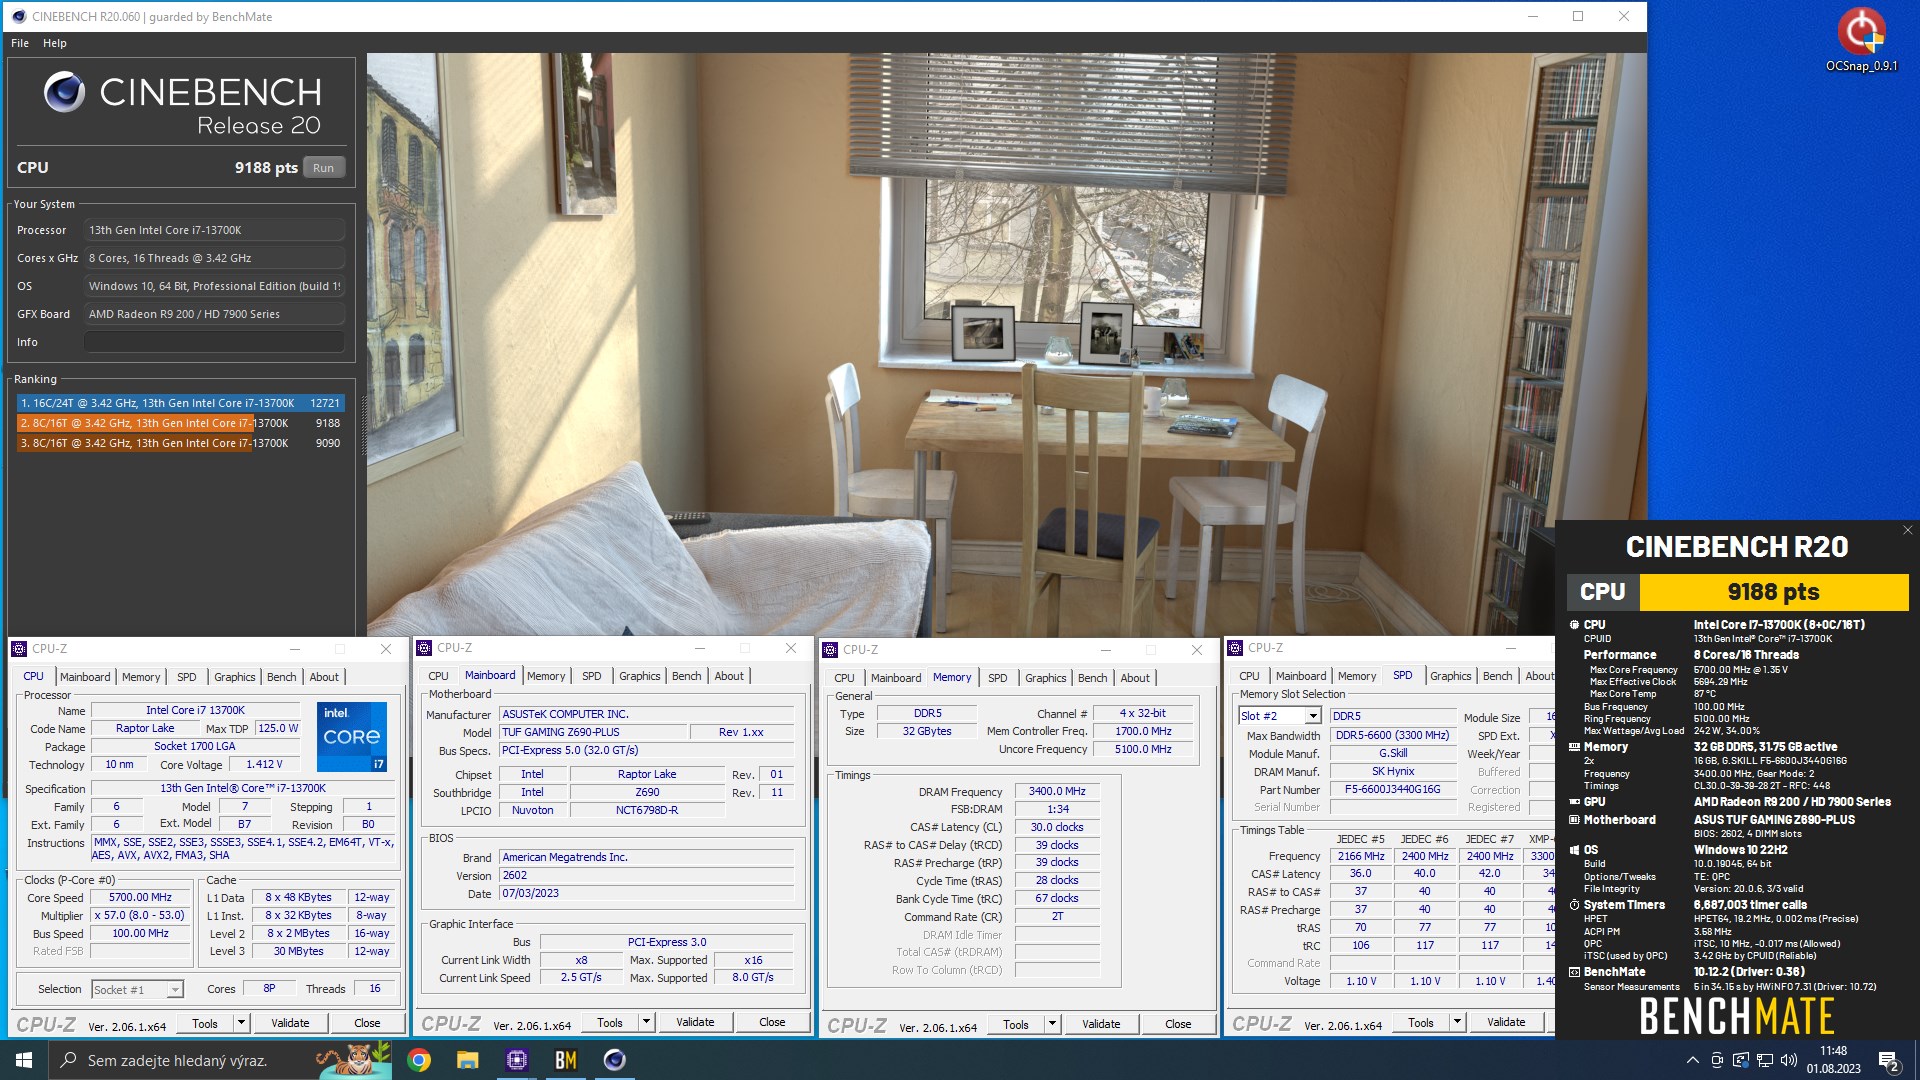Open the notification center with 2 alerts
Screen dimensions: 1920x1080
pyautogui.click(x=1889, y=1061)
